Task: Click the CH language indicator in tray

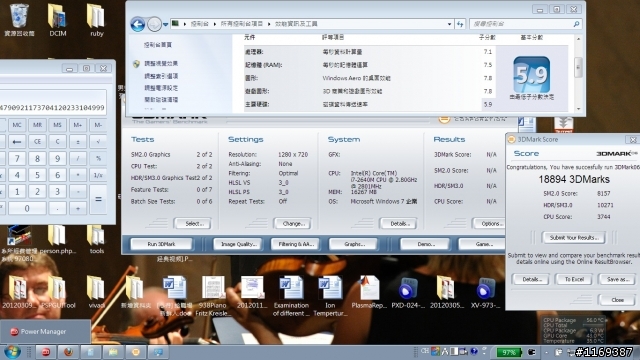Action: (x=425, y=351)
